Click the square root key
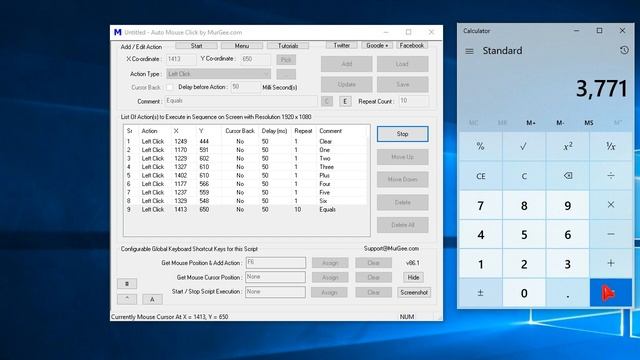The image size is (640, 360). [524, 146]
